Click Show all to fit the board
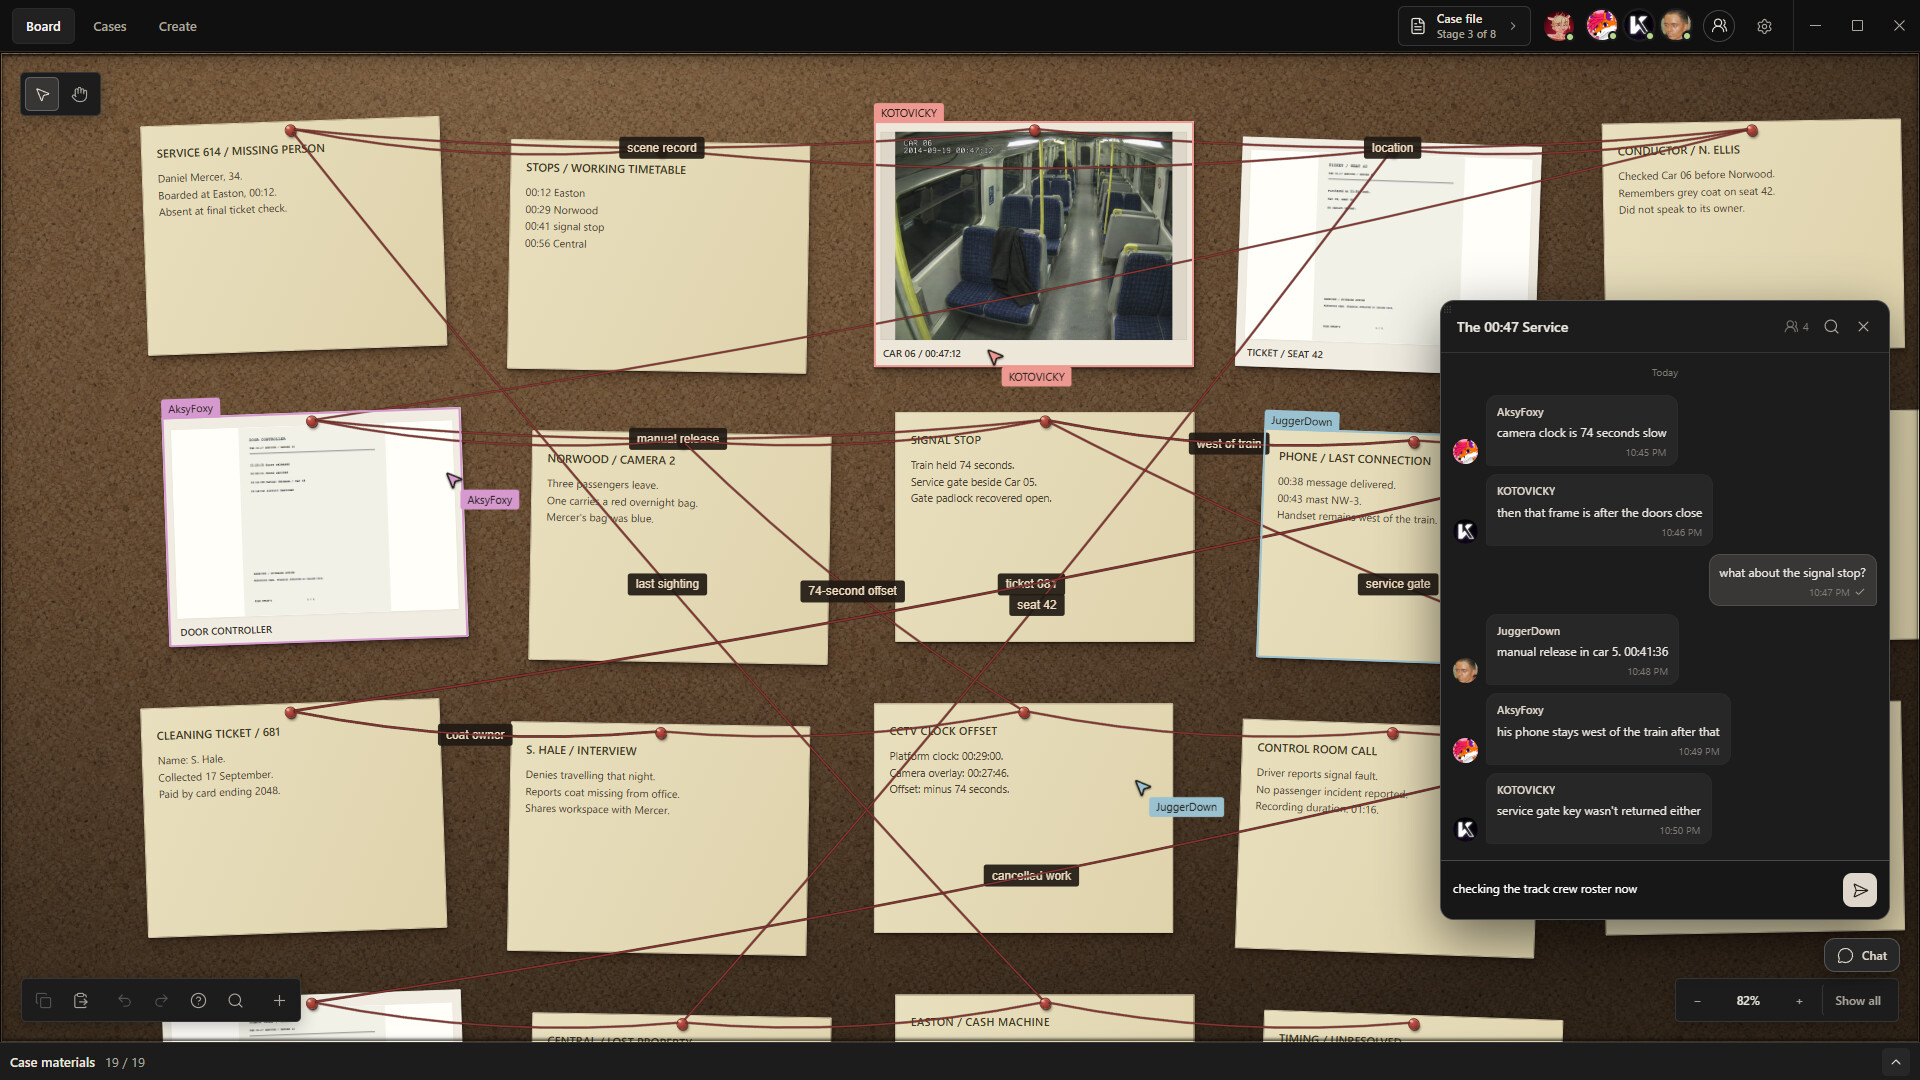 (1857, 1001)
